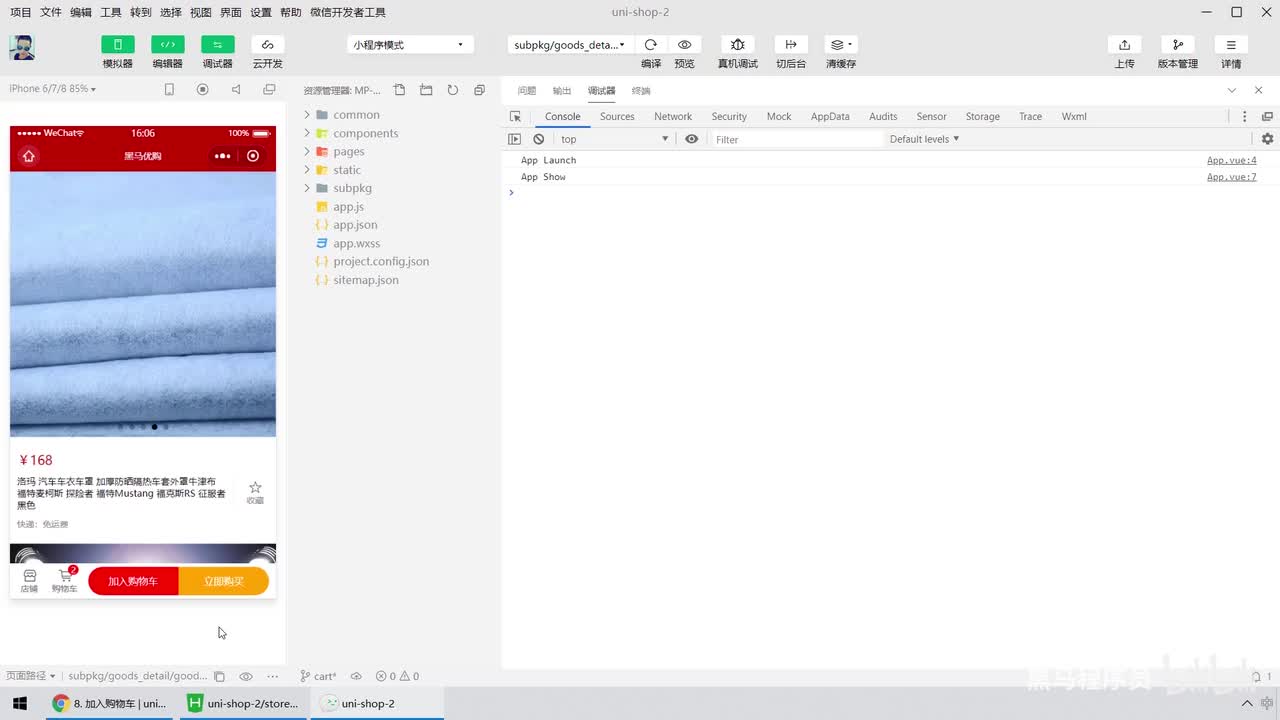The image size is (1280, 720).
Task: Switch to the 问题 problems tab
Action: (x=527, y=91)
